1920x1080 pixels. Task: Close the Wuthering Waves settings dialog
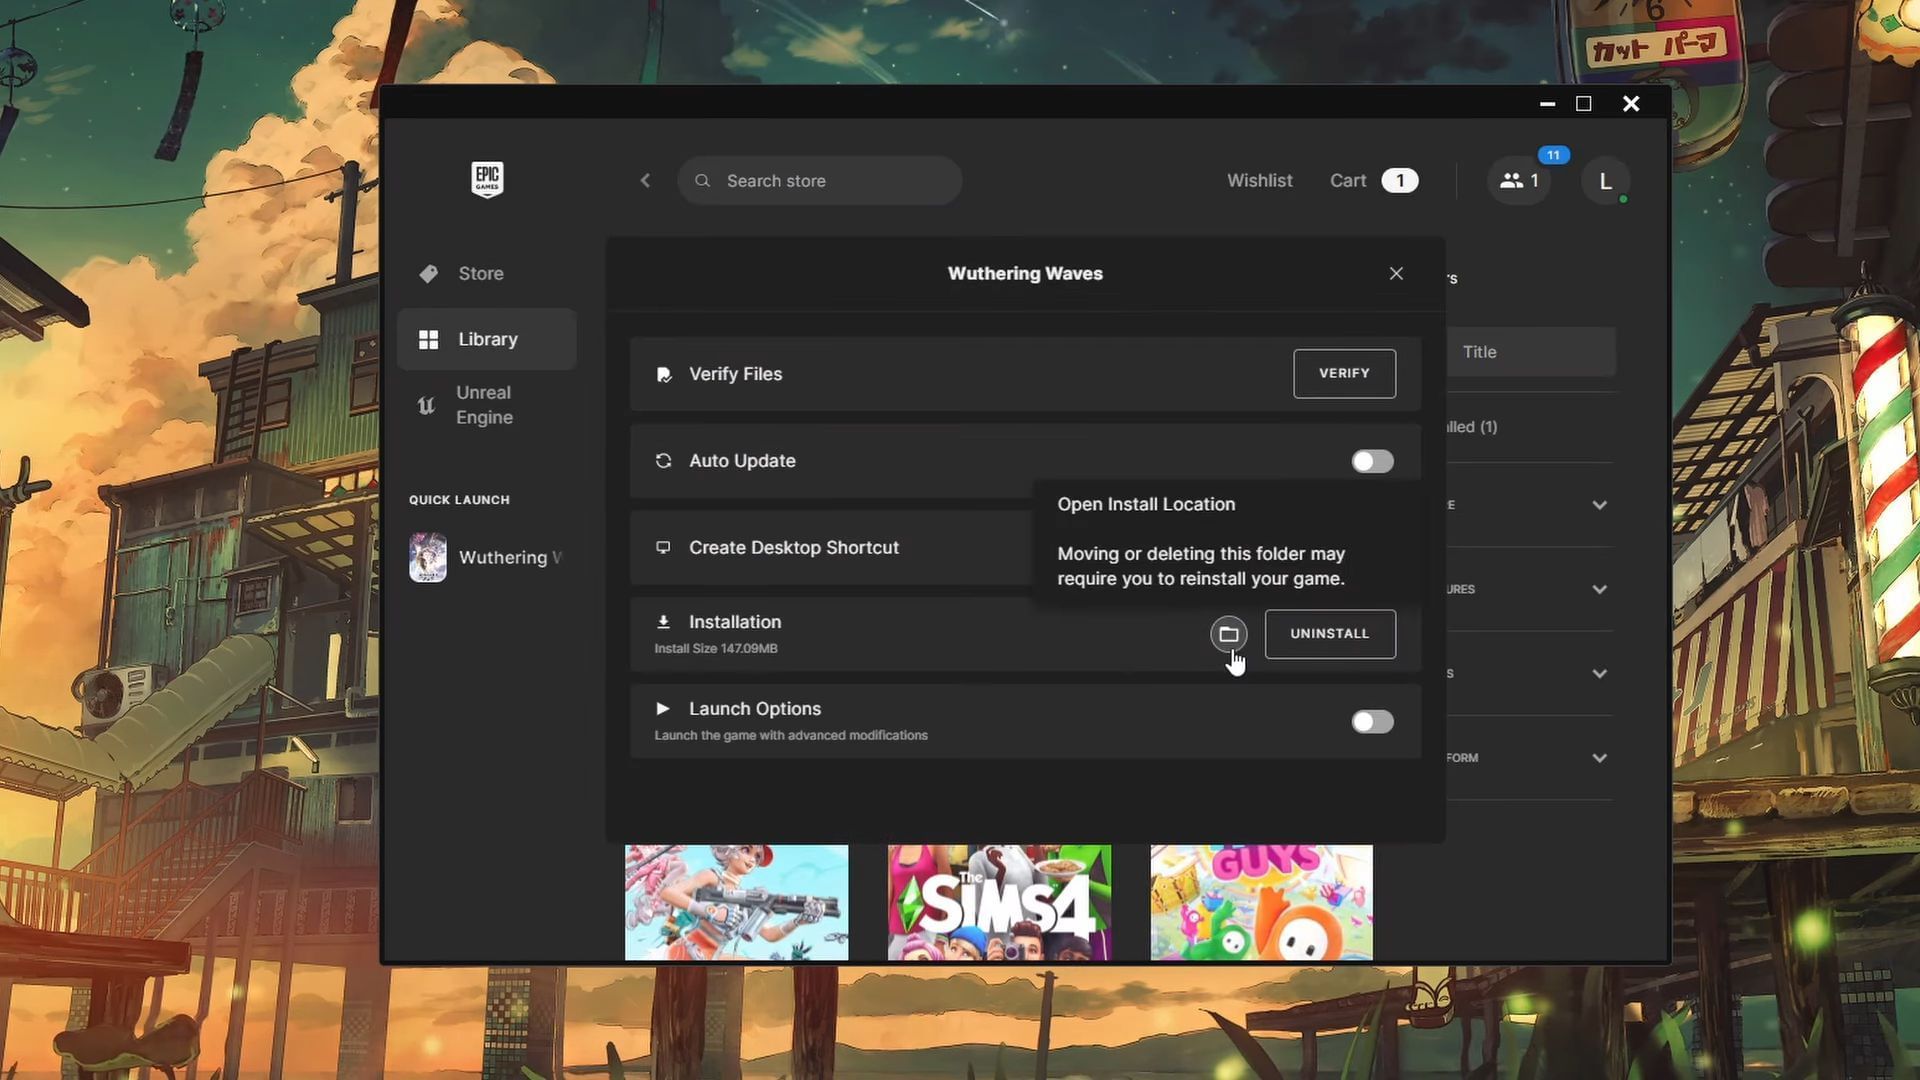click(x=1396, y=274)
